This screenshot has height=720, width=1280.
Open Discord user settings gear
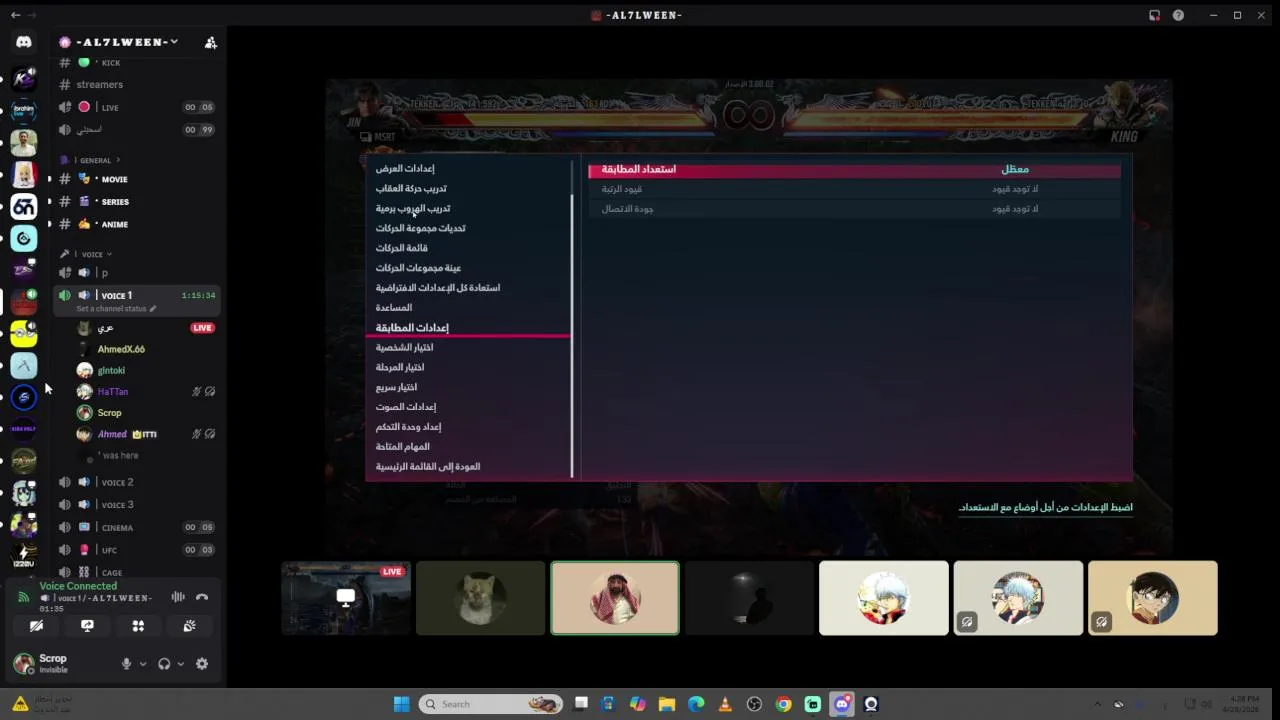pyautogui.click(x=202, y=664)
